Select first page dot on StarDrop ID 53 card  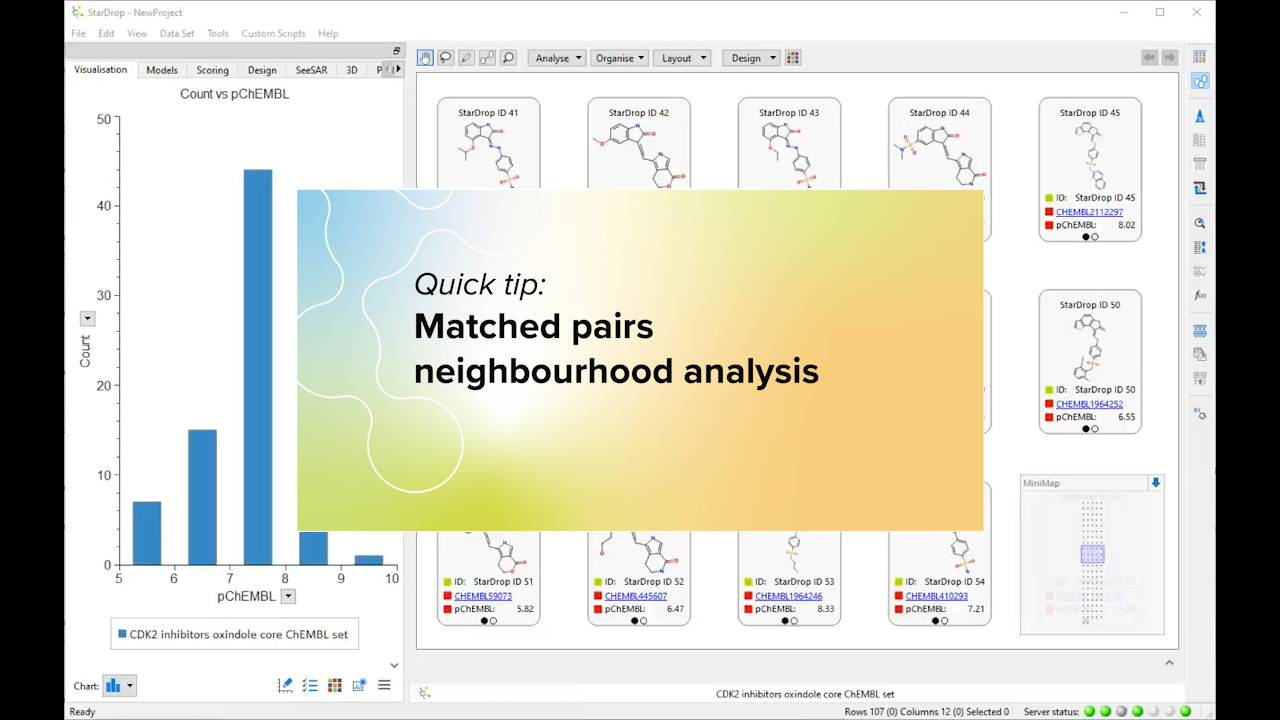click(x=785, y=621)
